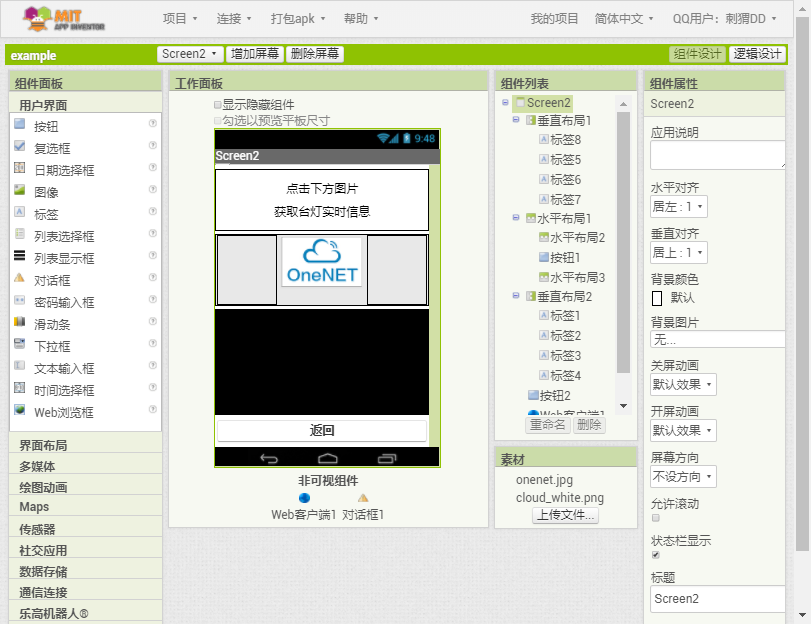Open the 屏幕方向 dropdown
The width and height of the screenshot is (811, 624).
pos(683,477)
